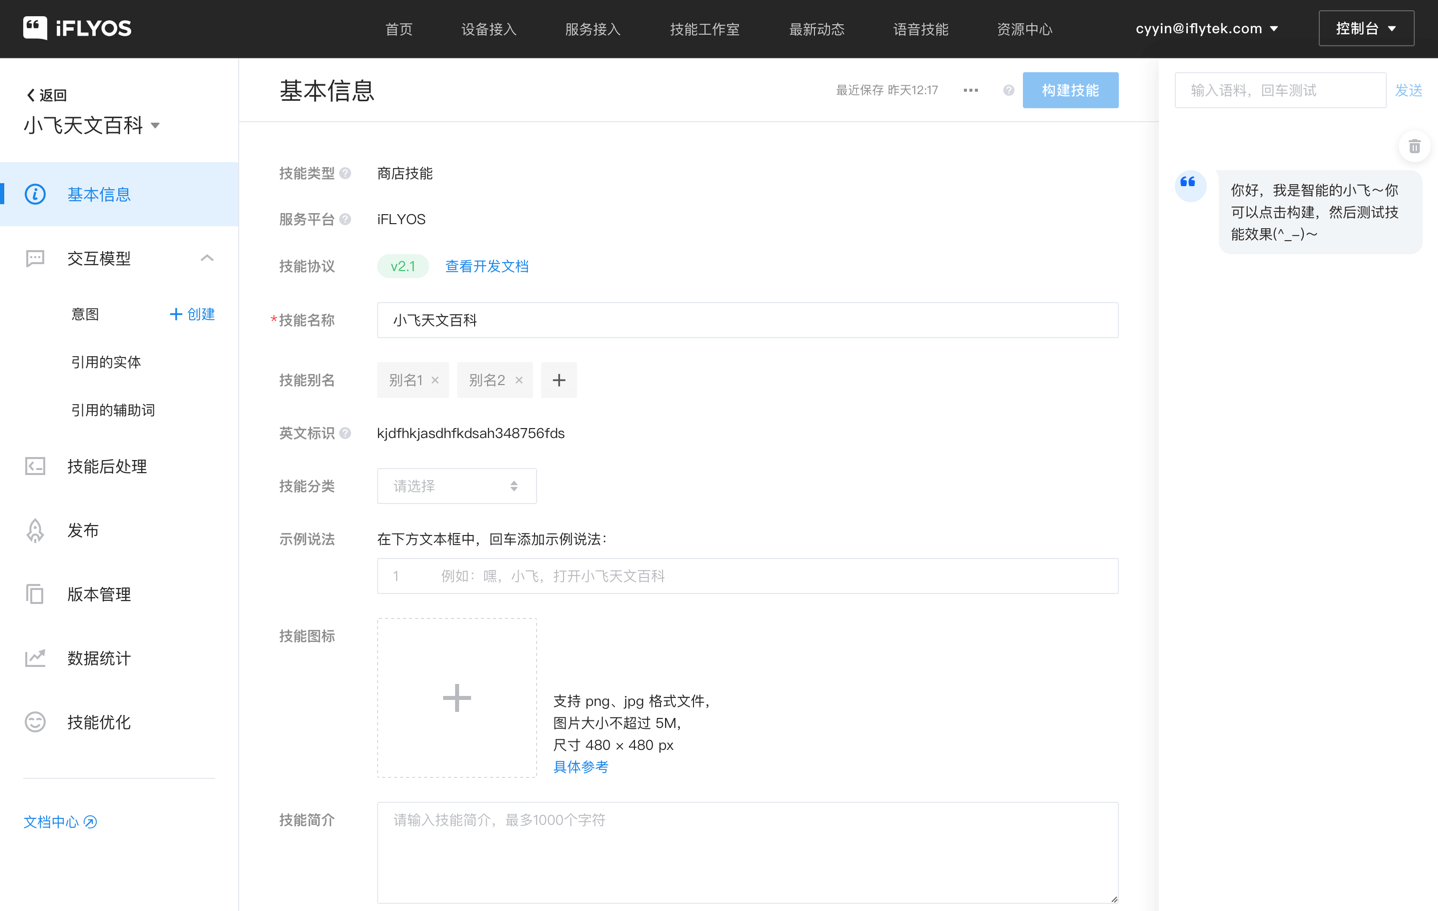The width and height of the screenshot is (1438, 911).
Task: Open 技能工作室 in top navigation
Action: click(705, 29)
